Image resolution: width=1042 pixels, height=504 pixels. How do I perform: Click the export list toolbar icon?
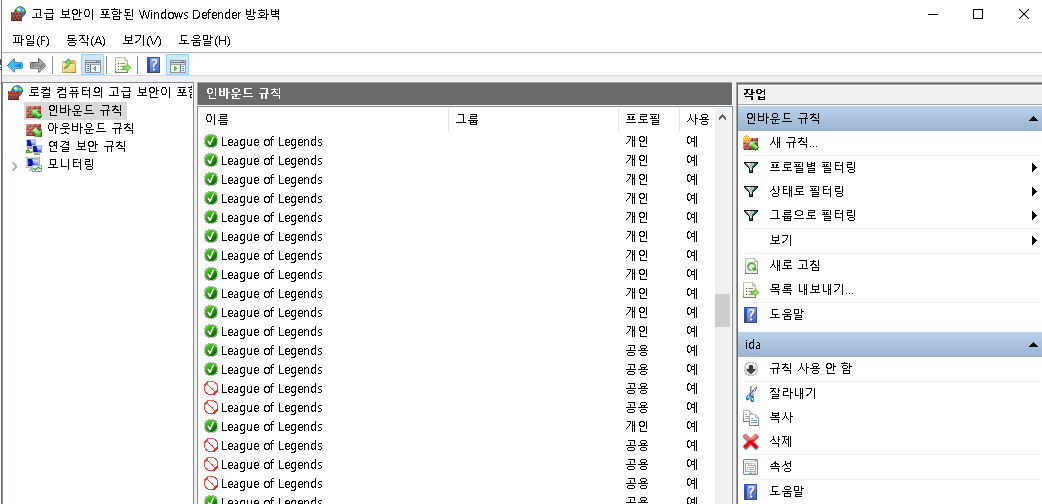pyautogui.click(x=122, y=65)
